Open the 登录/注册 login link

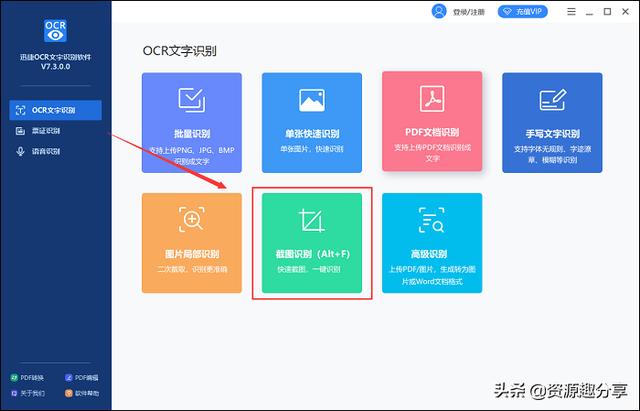click(469, 12)
